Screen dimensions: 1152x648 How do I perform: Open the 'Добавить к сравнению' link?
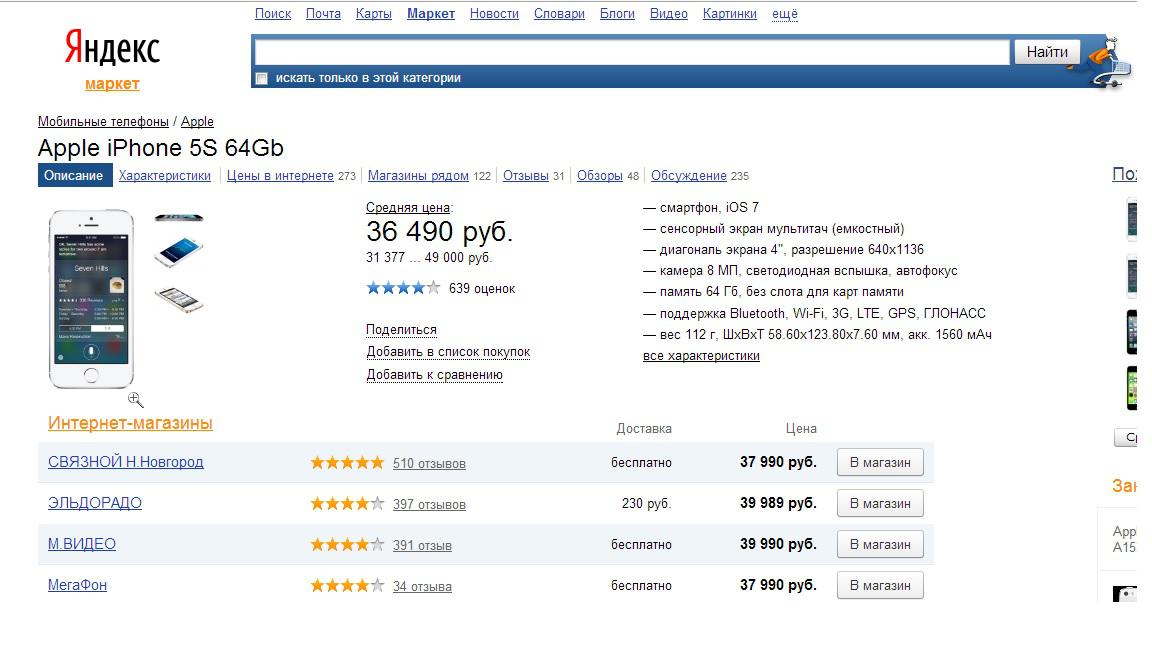pyautogui.click(x=434, y=375)
